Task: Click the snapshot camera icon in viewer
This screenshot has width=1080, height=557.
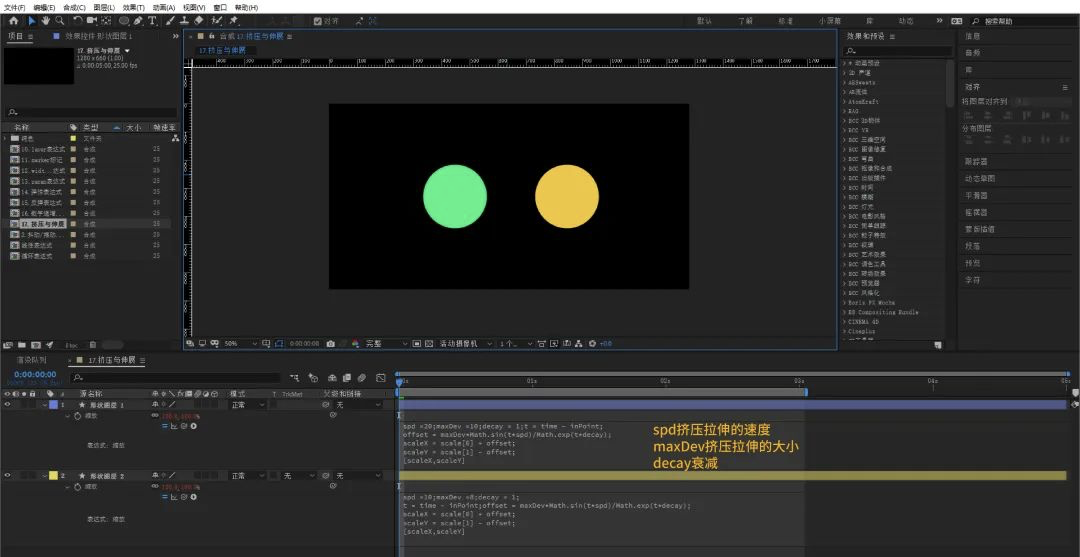Action: point(331,343)
